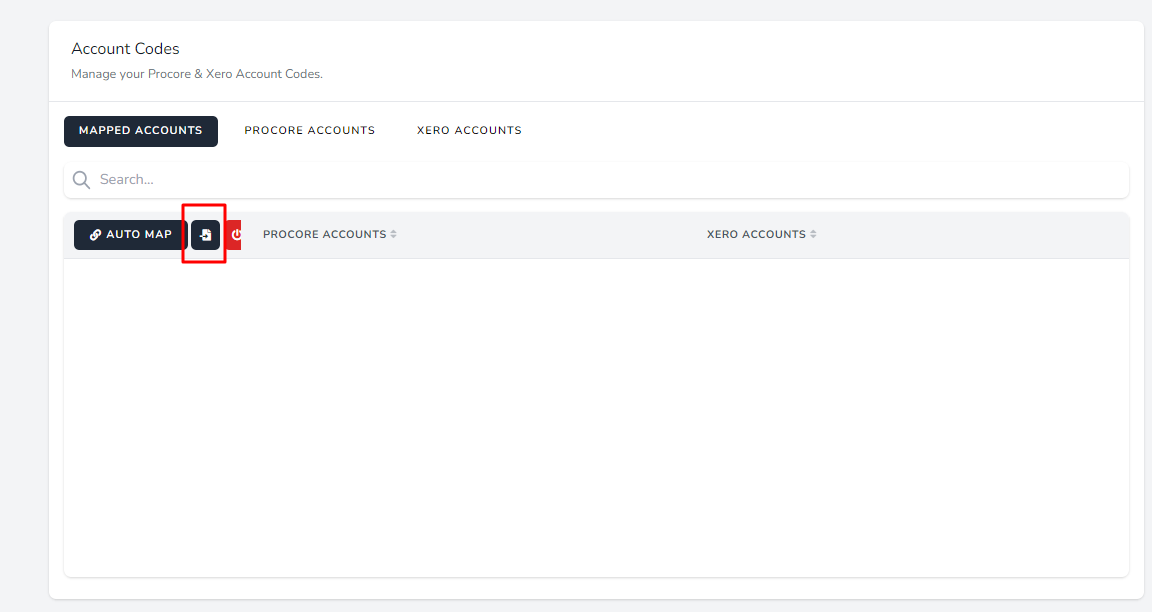Toggle the Mapped Accounts view on

click(x=140, y=131)
